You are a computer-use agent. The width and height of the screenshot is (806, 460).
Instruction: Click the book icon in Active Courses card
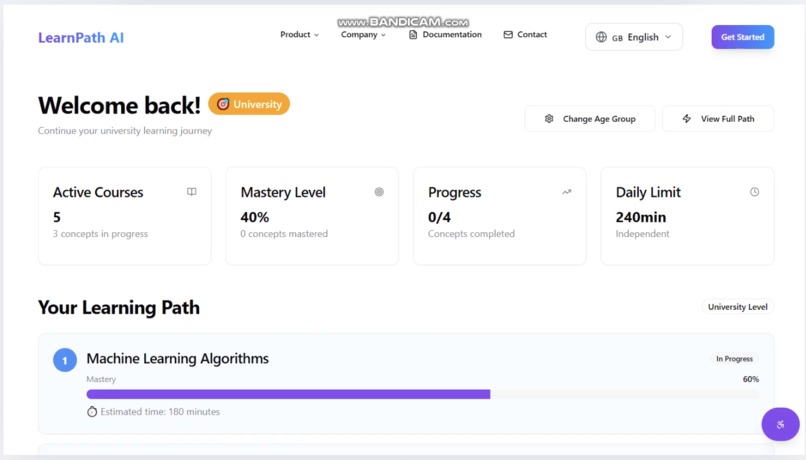[191, 192]
